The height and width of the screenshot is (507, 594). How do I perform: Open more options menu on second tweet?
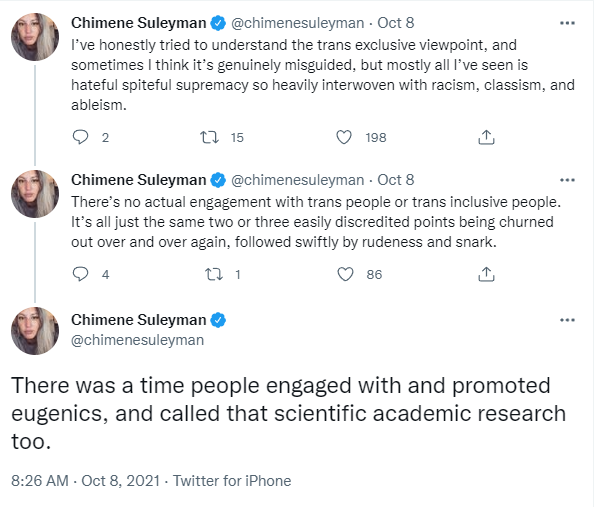coord(567,180)
